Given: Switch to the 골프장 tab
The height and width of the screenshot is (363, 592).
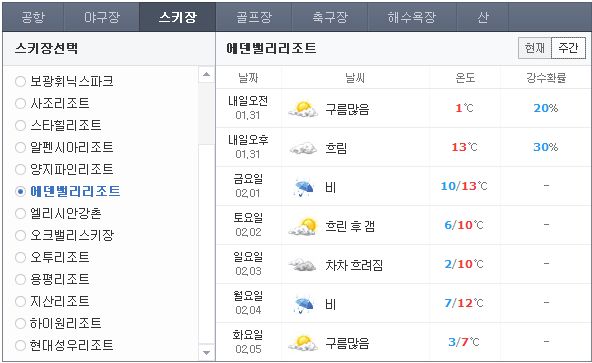Looking at the screenshot, I should click(254, 17).
